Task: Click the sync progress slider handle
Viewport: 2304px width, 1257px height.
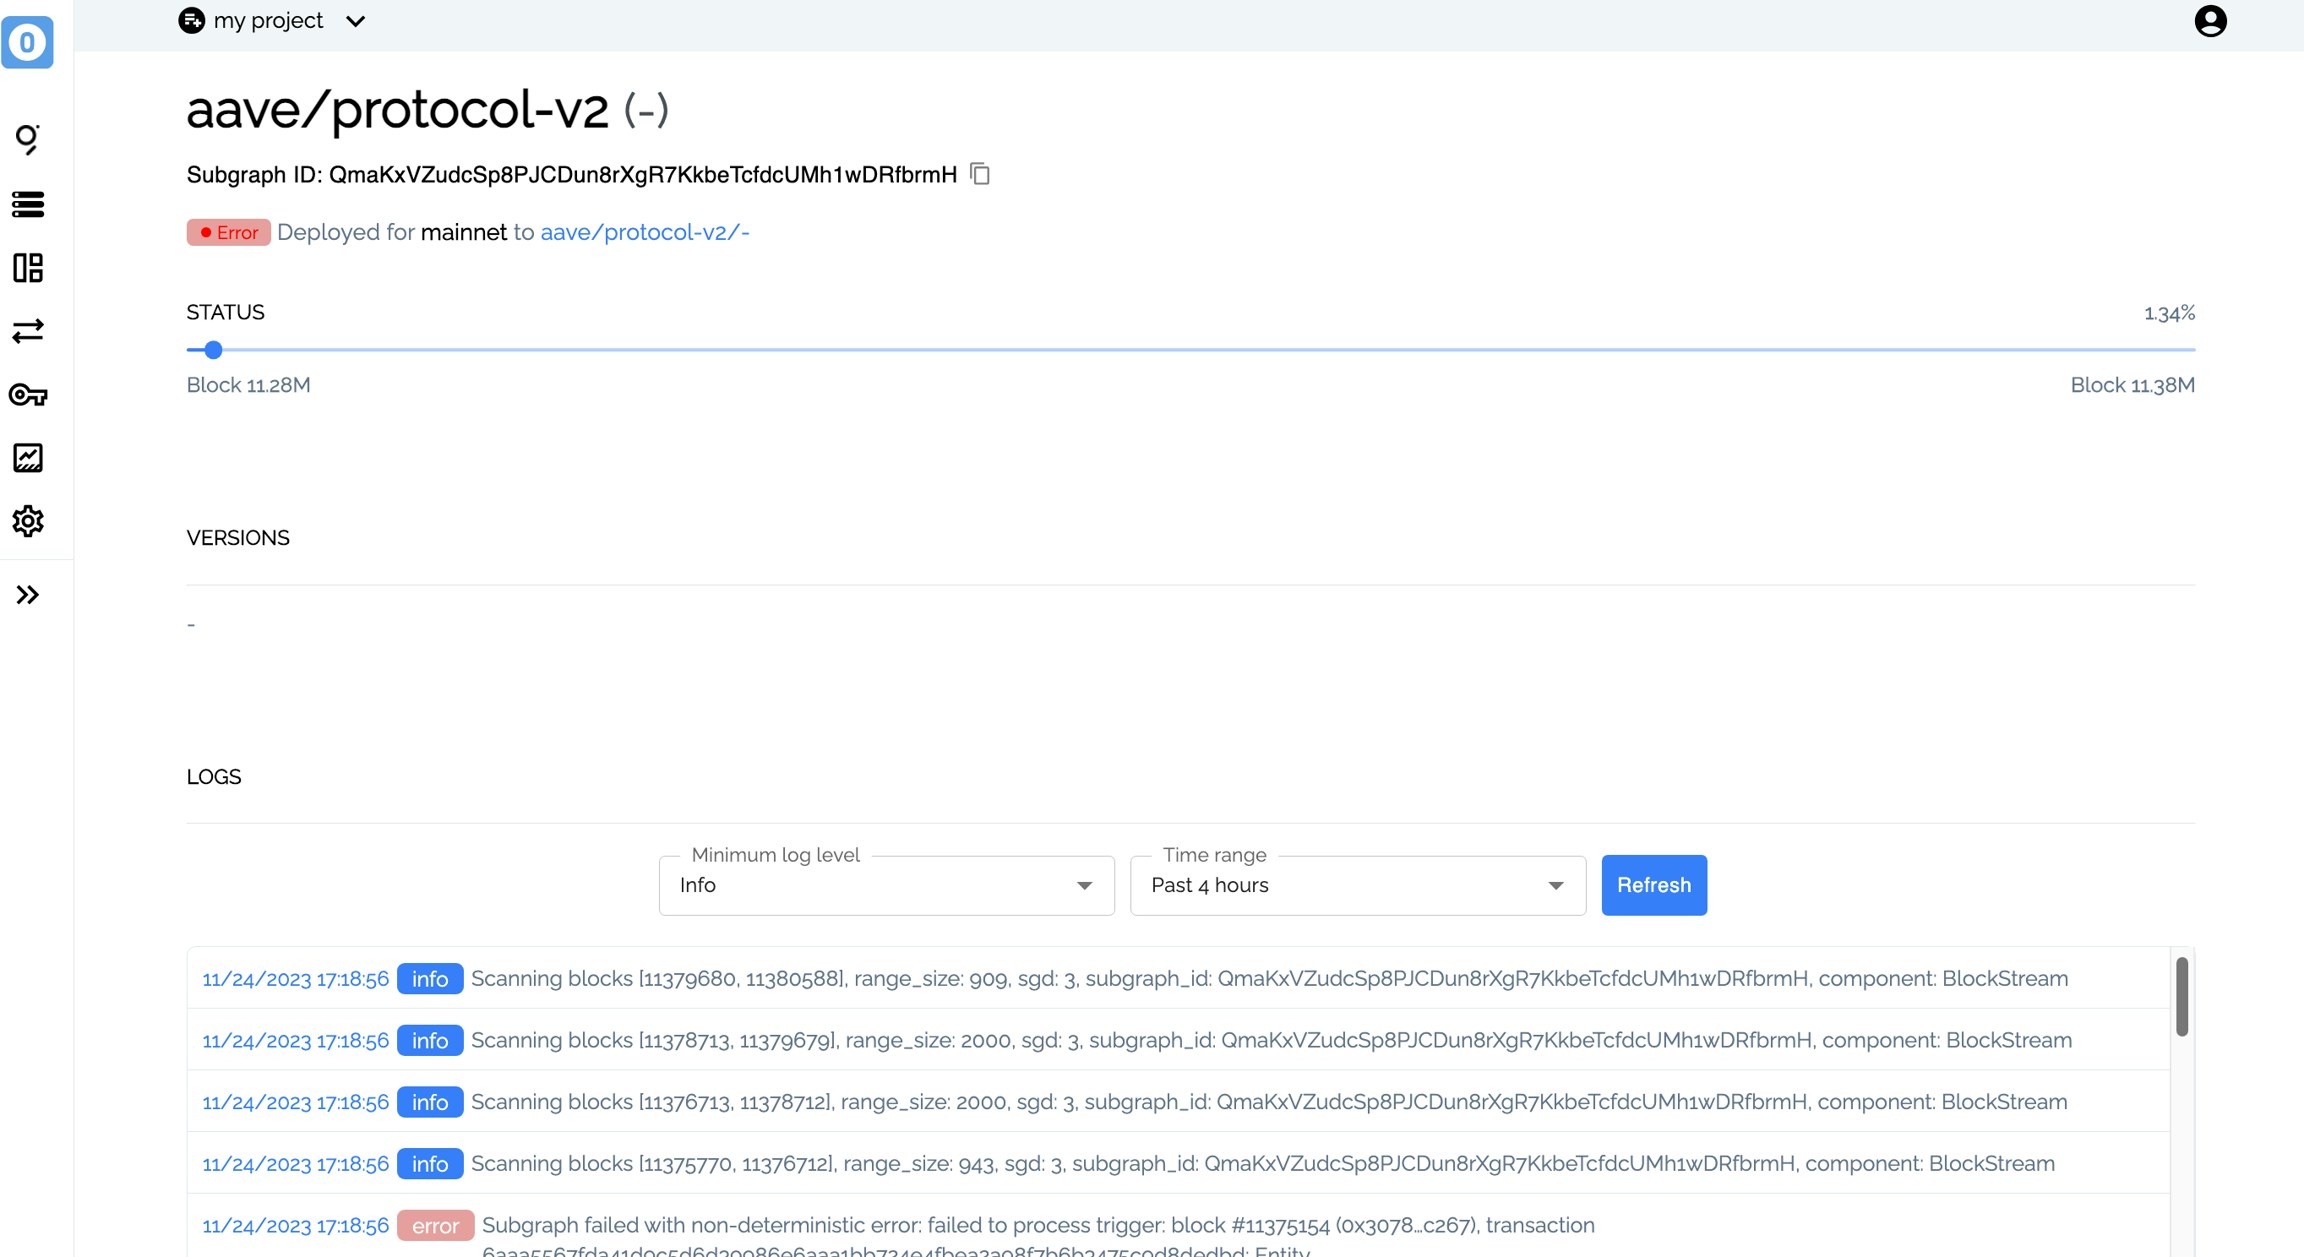Action: coord(213,350)
